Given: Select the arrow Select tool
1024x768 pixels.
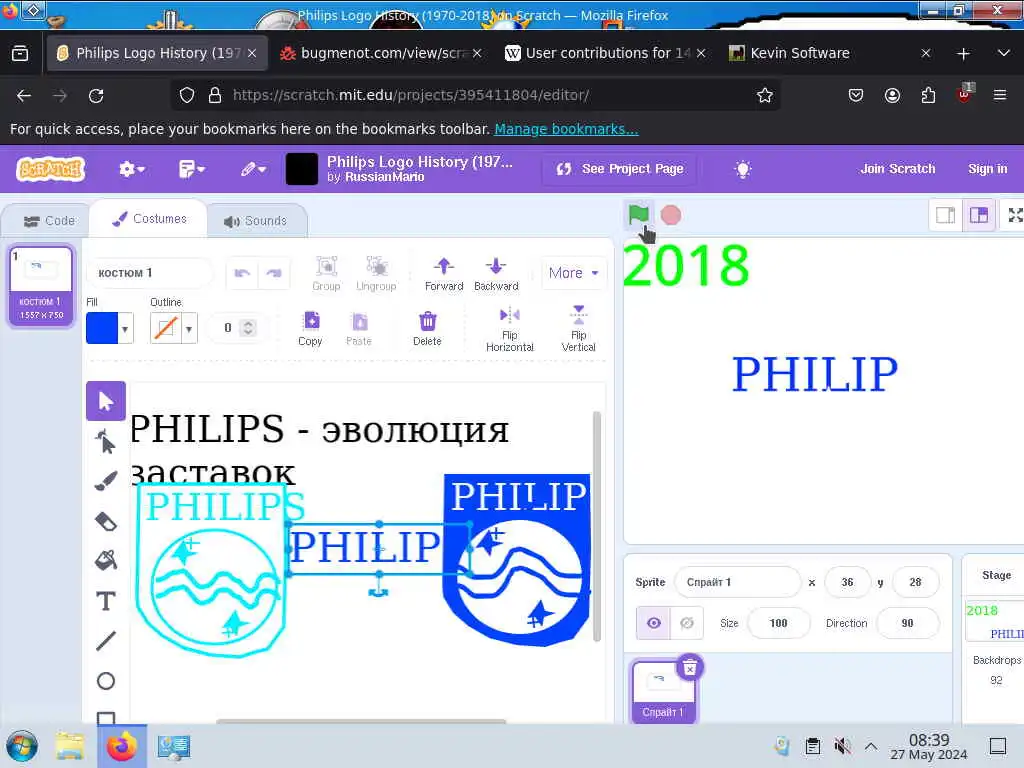Looking at the screenshot, I should point(106,400).
